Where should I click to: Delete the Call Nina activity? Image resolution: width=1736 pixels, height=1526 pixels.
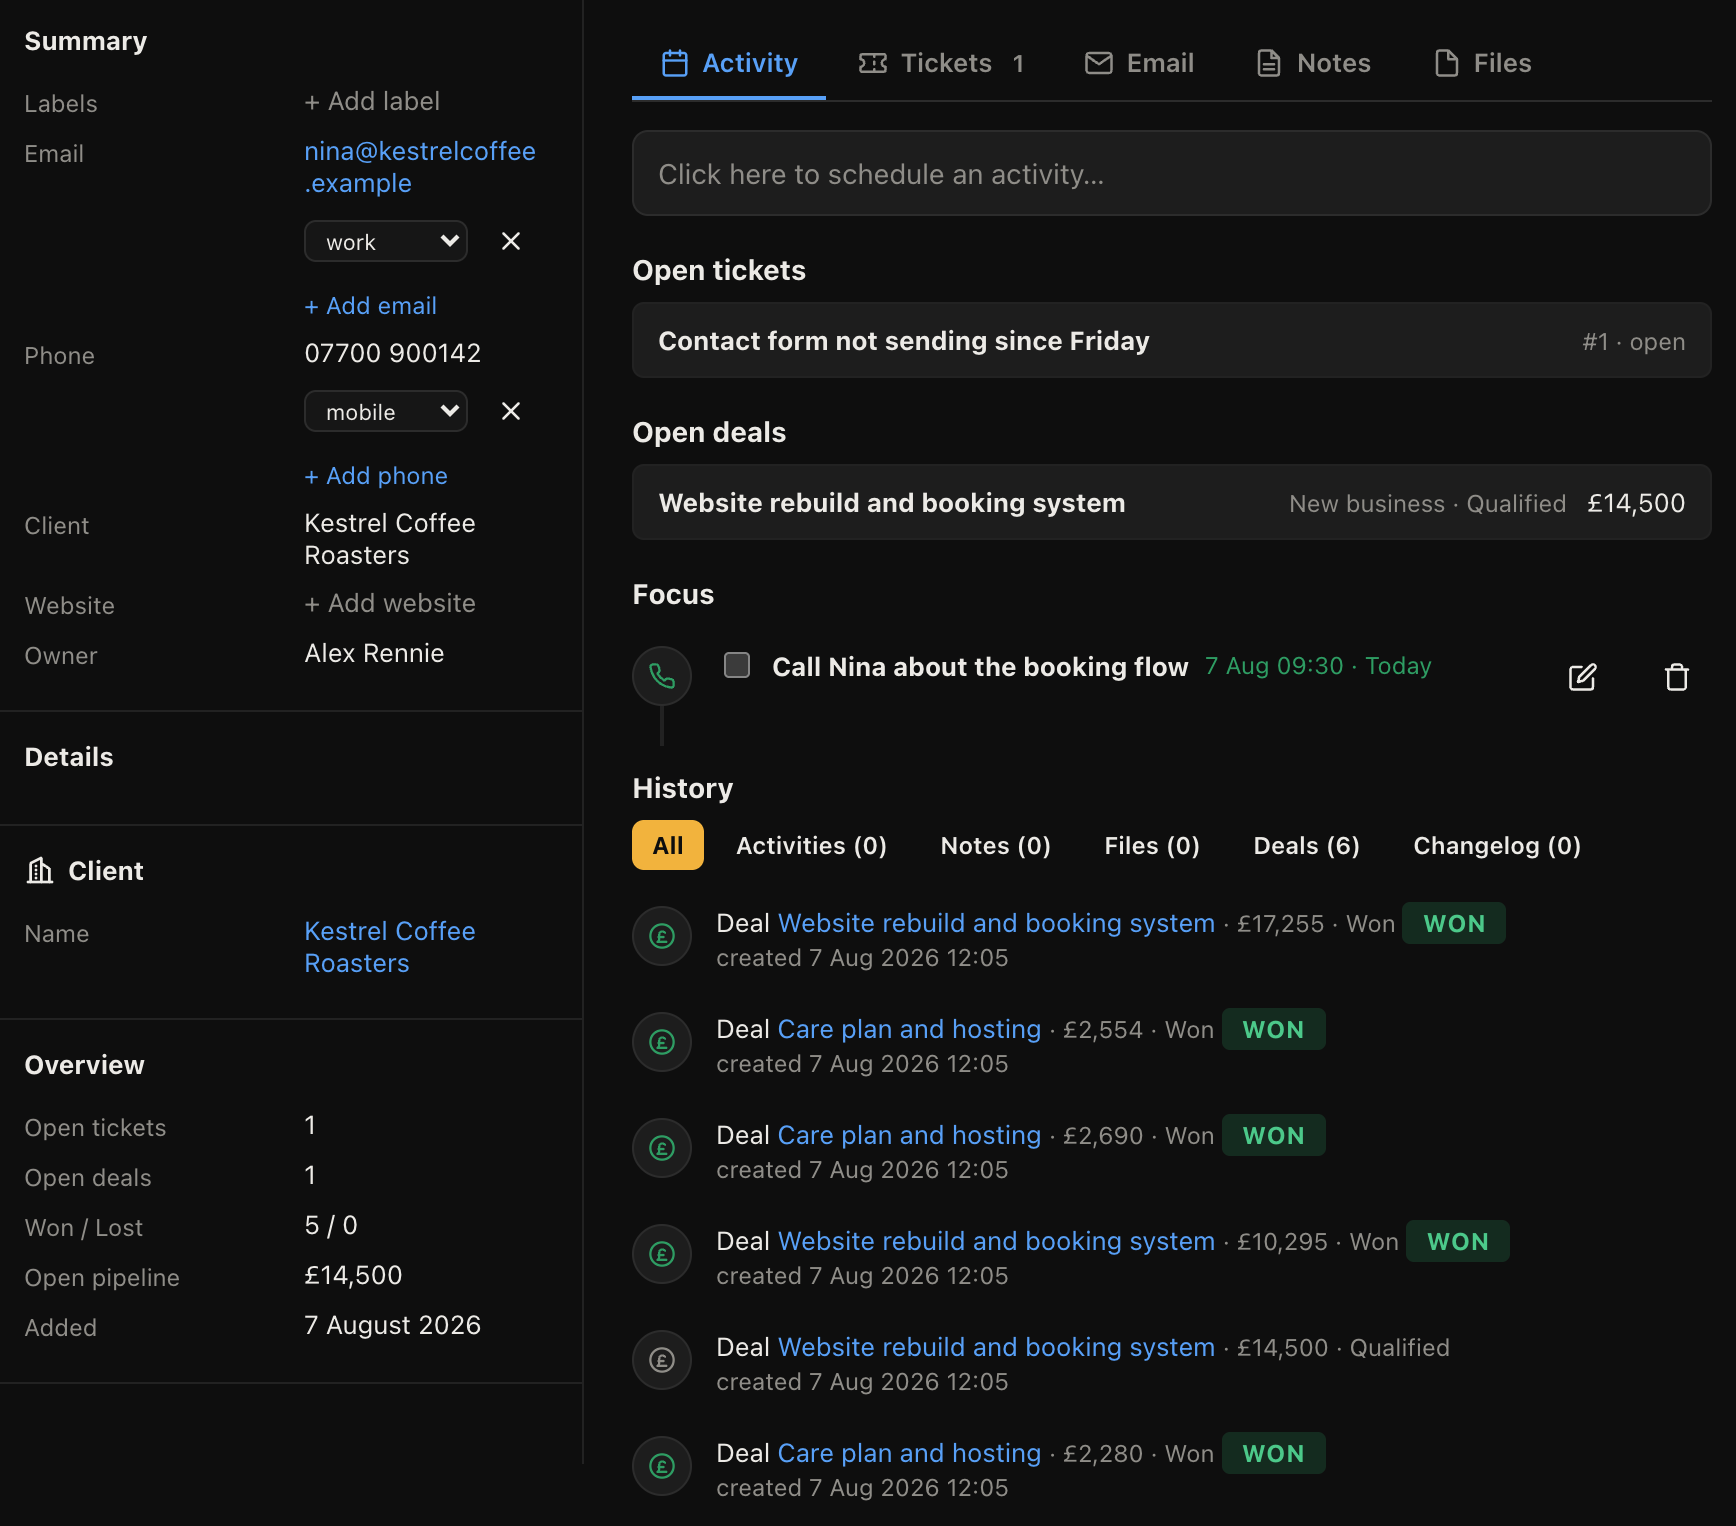[1677, 677]
